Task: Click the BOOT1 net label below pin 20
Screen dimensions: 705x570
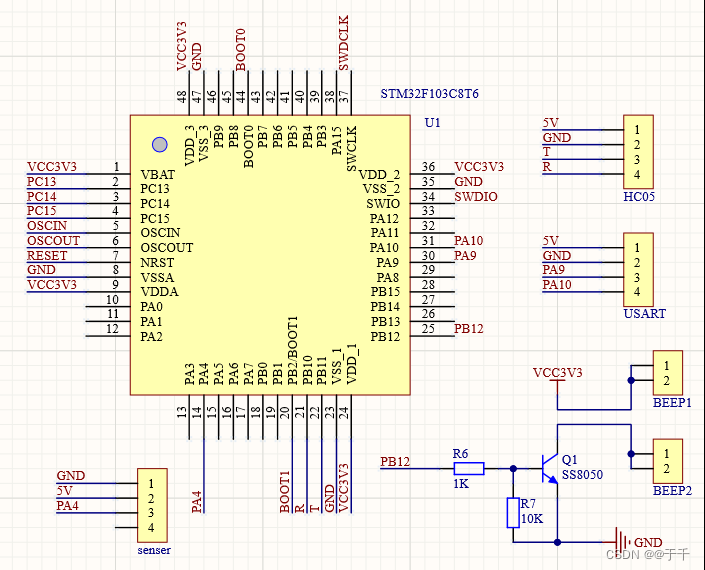Action: pyautogui.click(x=285, y=492)
